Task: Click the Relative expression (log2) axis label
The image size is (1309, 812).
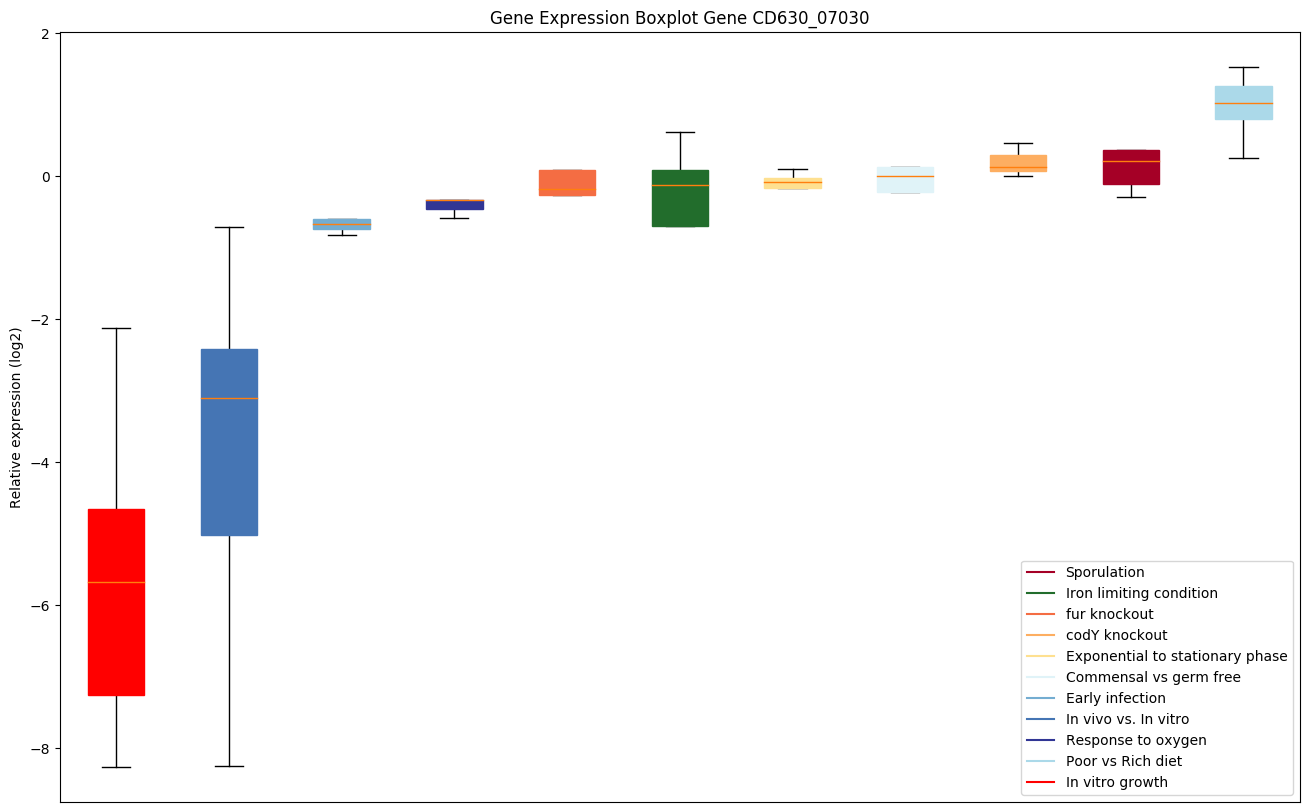Action: coord(16,418)
